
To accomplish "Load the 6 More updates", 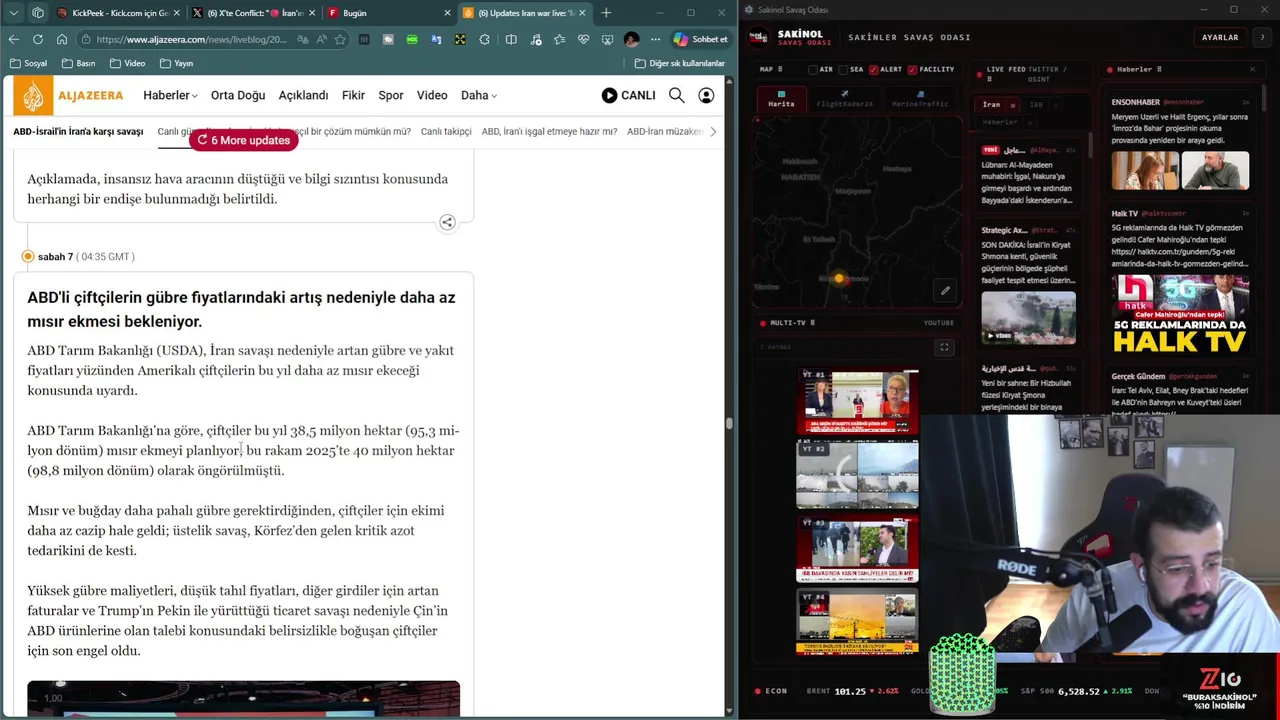I will (x=243, y=140).
